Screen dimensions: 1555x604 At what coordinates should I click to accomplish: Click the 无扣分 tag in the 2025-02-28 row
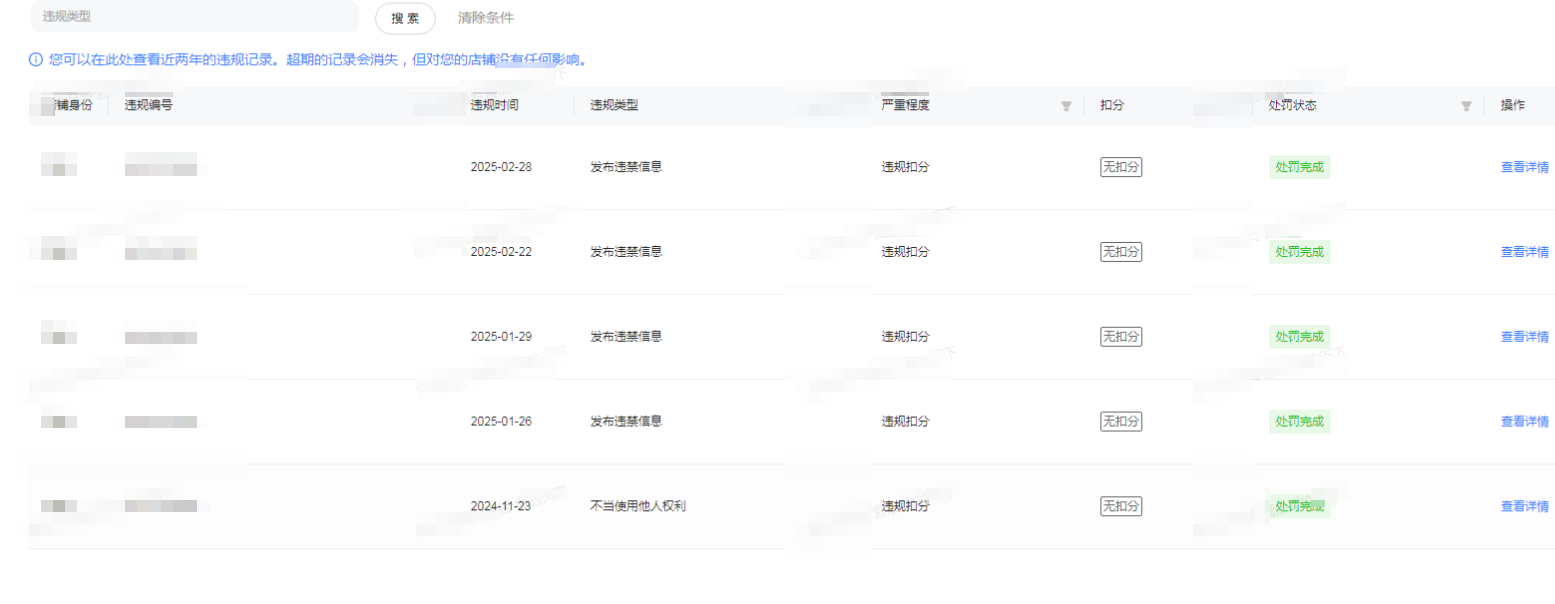point(1120,167)
